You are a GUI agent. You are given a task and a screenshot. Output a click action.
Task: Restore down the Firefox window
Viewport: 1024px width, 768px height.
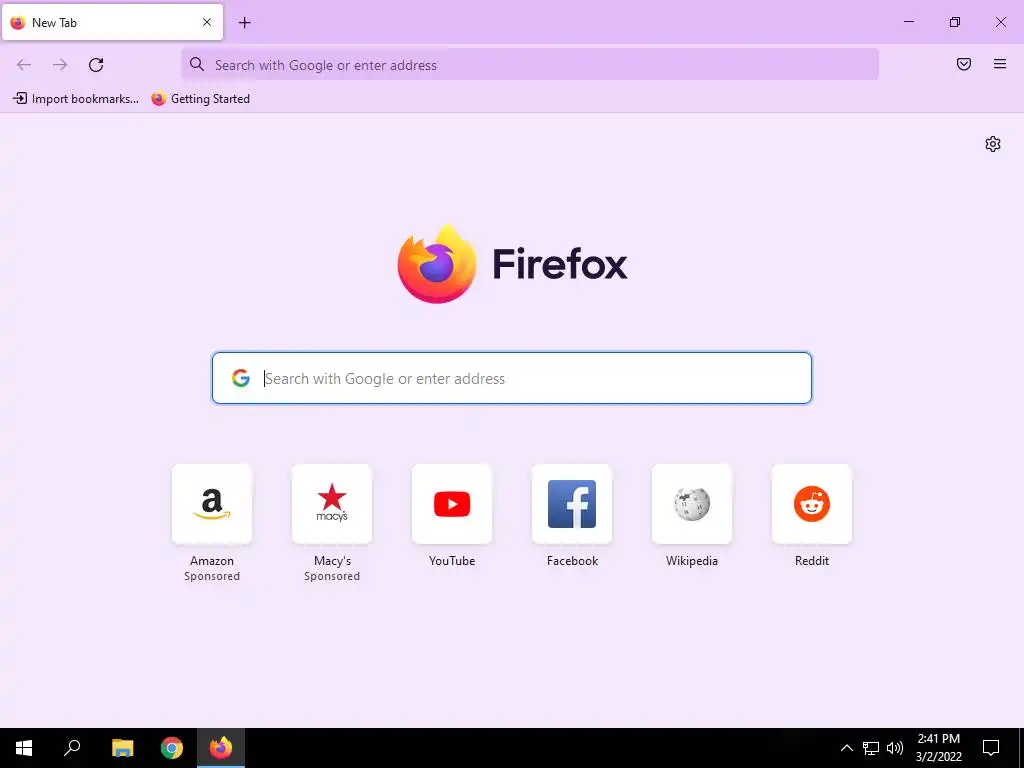(x=955, y=22)
